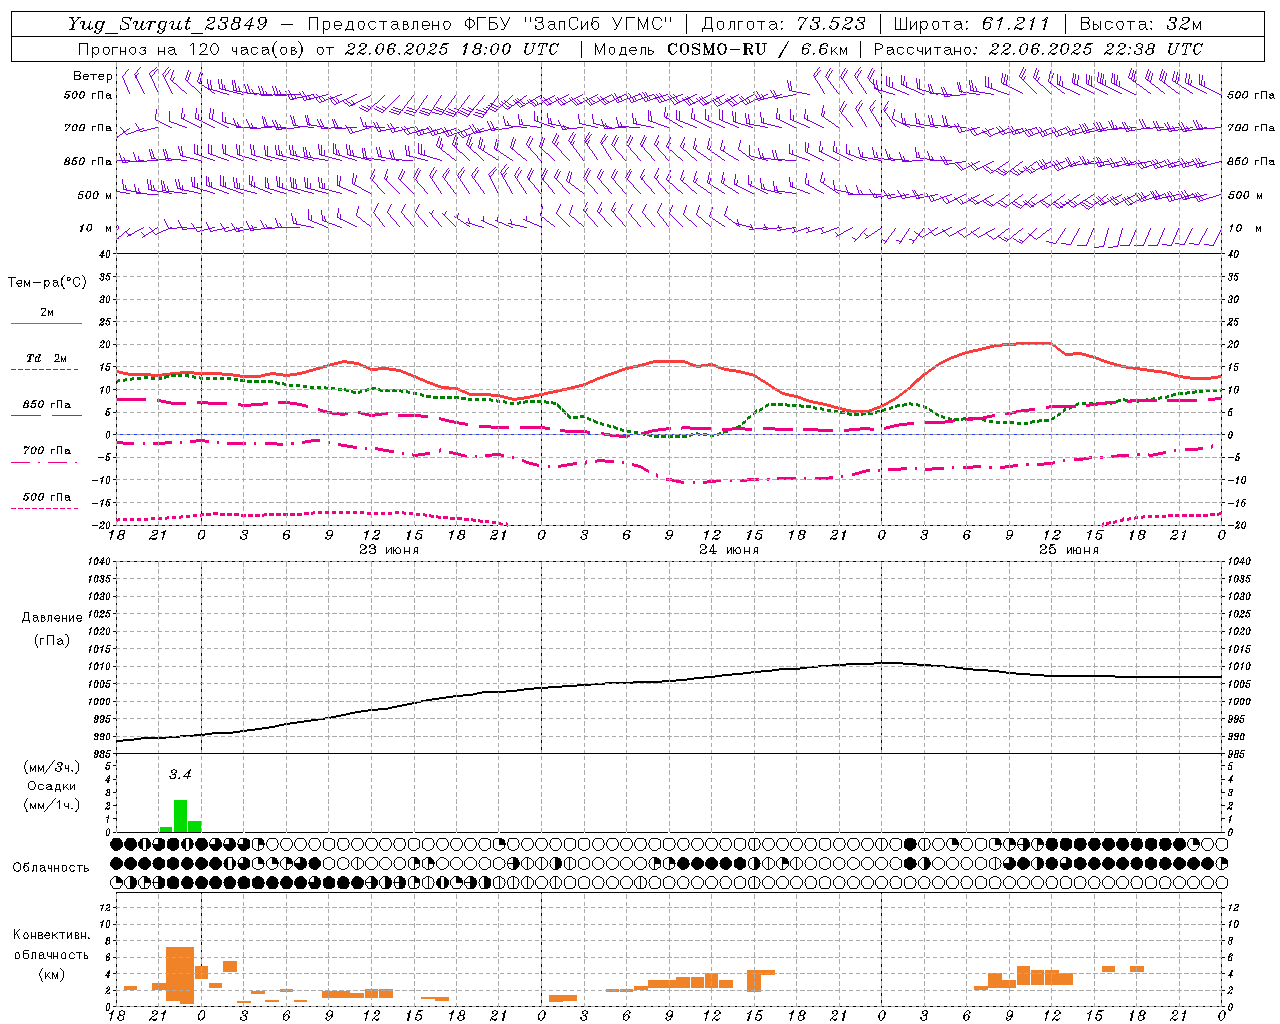Click the 700 гПа temperature legend entry
Image resolution: width=1280 pixels, height=1024 pixels.
click(x=46, y=450)
